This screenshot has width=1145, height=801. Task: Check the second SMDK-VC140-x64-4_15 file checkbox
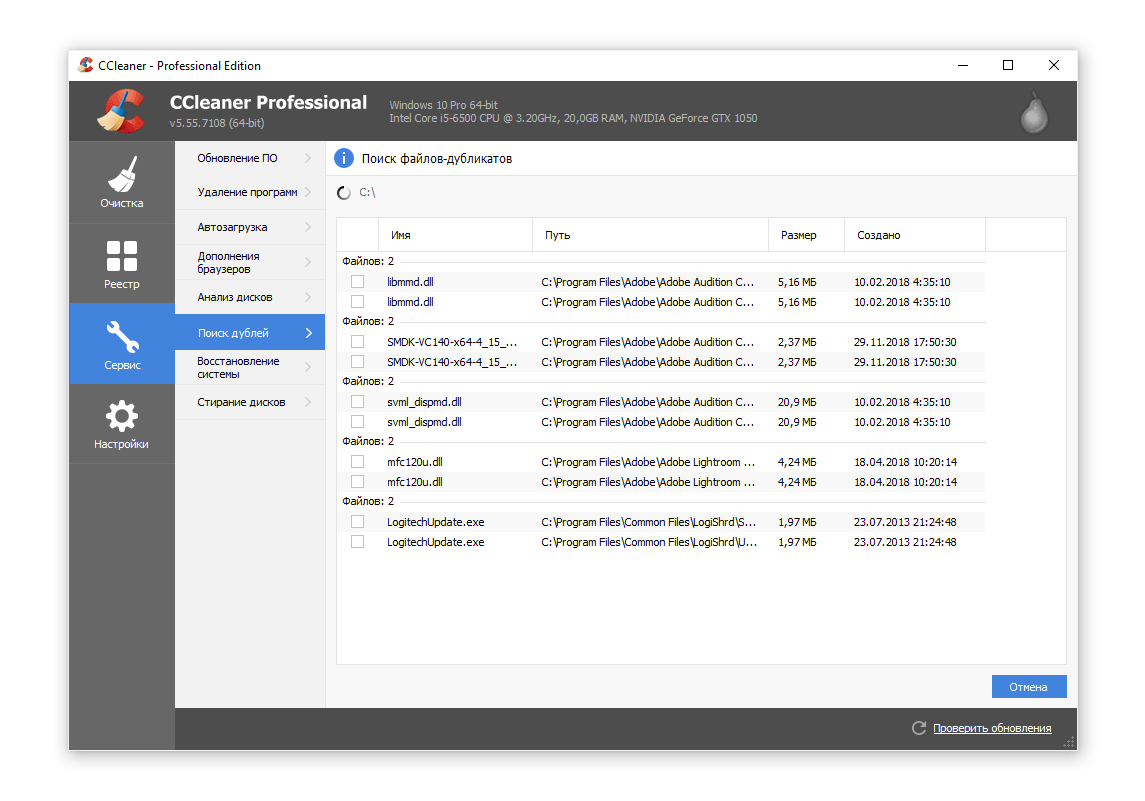(x=357, y=361)
